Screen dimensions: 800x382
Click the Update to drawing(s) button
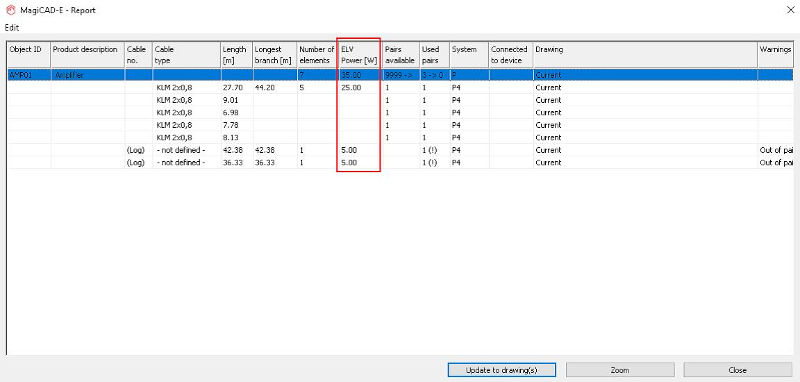tap(502, 370)
